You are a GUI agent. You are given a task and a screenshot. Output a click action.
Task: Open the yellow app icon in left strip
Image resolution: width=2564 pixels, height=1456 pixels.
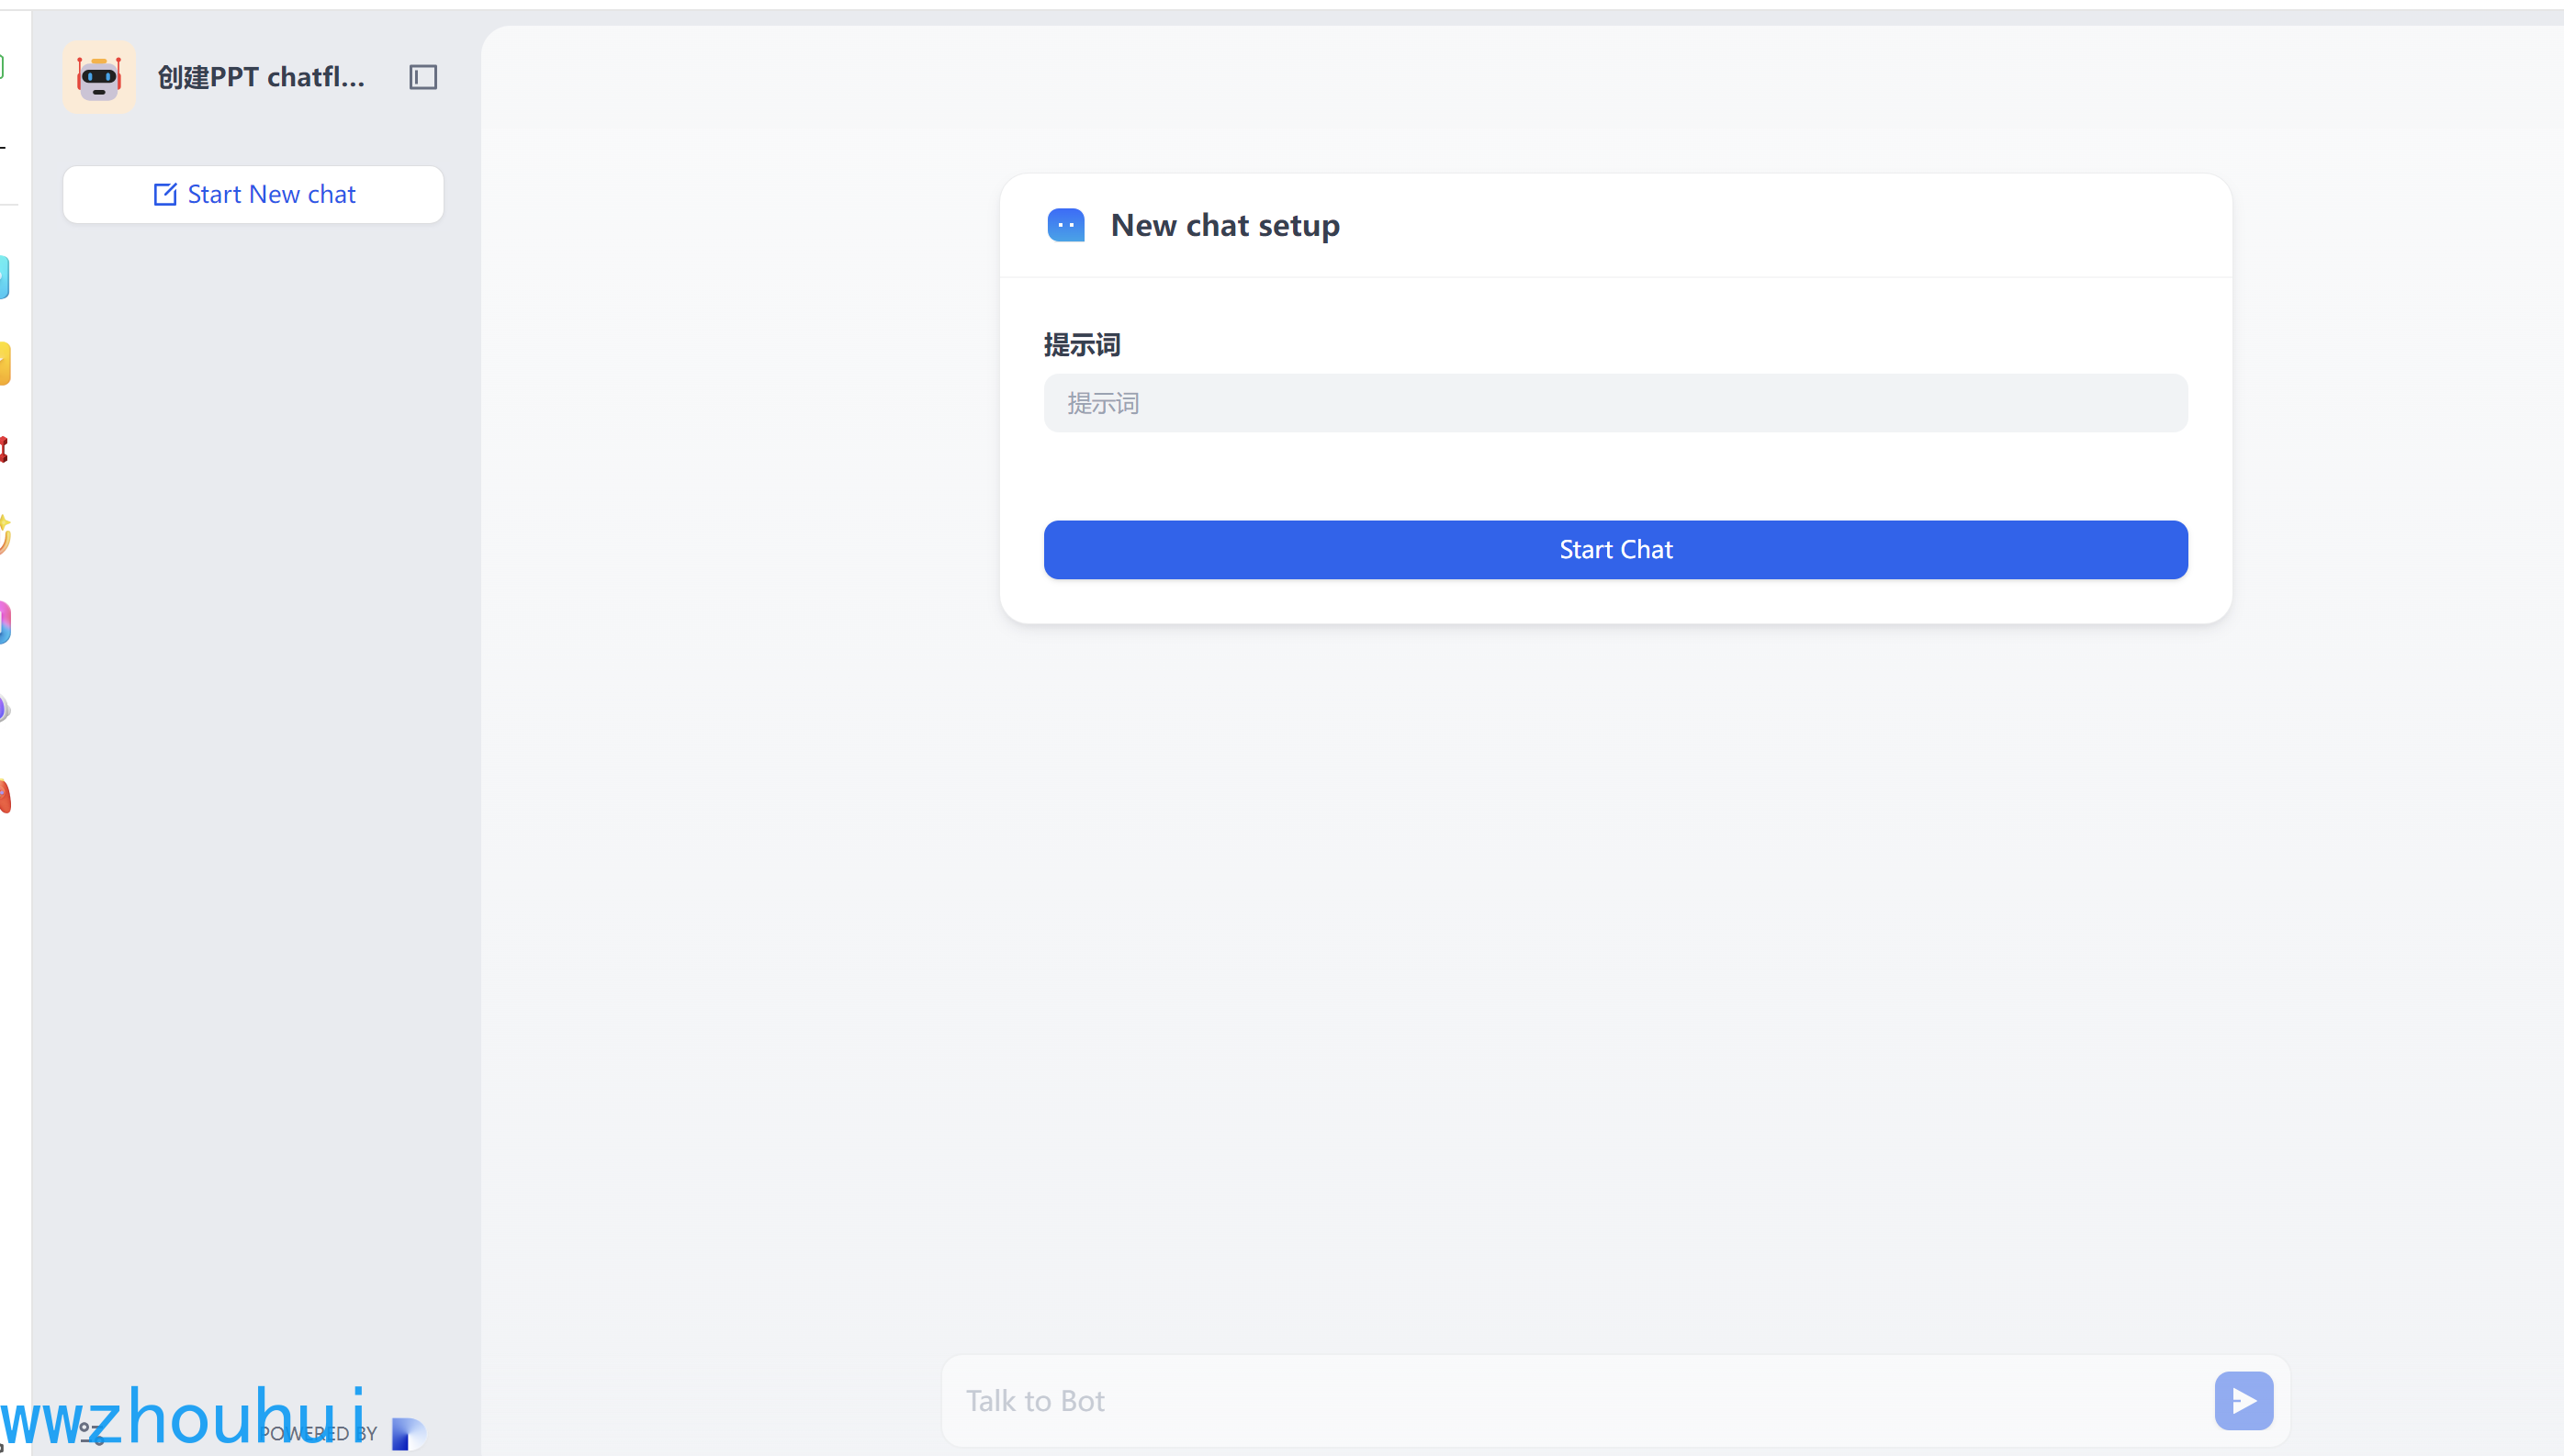pyautogui.click(x=4, y=363)
